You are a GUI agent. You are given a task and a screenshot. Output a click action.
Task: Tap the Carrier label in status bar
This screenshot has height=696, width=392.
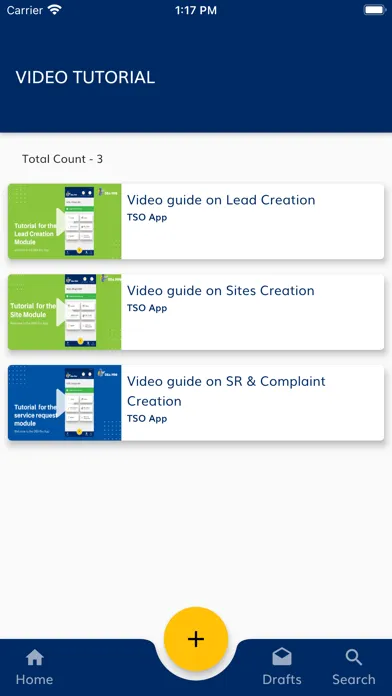[25, 10]
